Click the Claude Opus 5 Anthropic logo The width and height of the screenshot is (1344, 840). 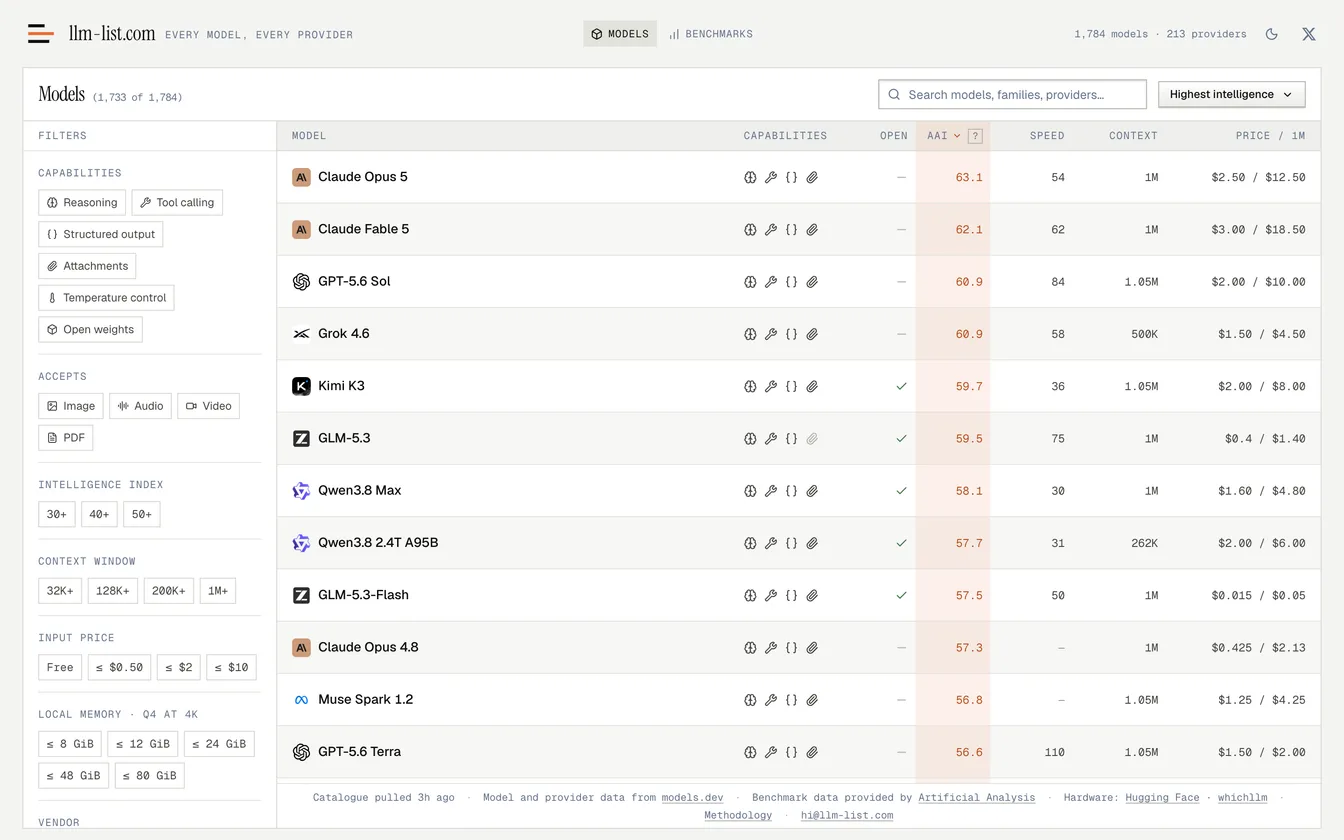[301, 177]
